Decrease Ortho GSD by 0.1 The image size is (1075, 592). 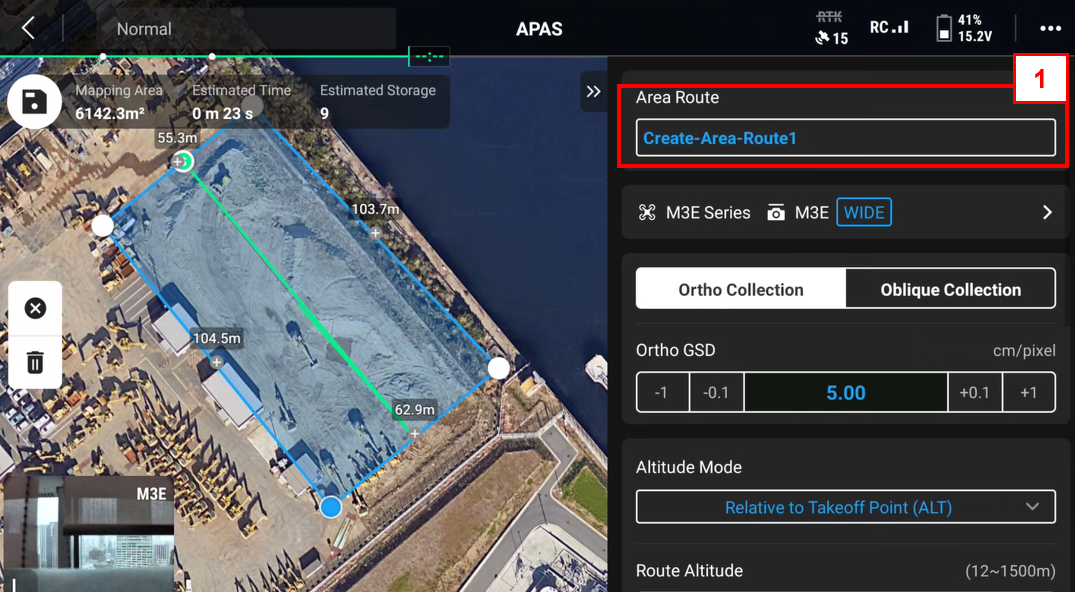(716, 392)
